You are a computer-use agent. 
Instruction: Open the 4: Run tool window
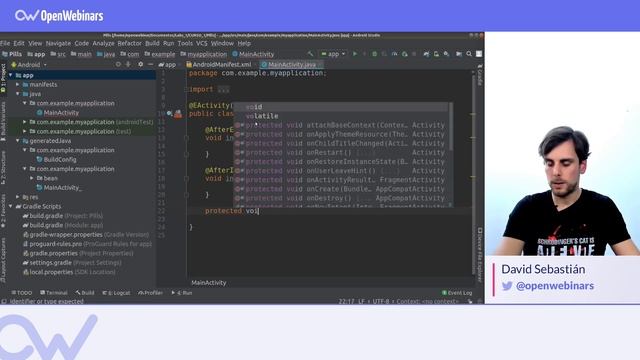182,293
